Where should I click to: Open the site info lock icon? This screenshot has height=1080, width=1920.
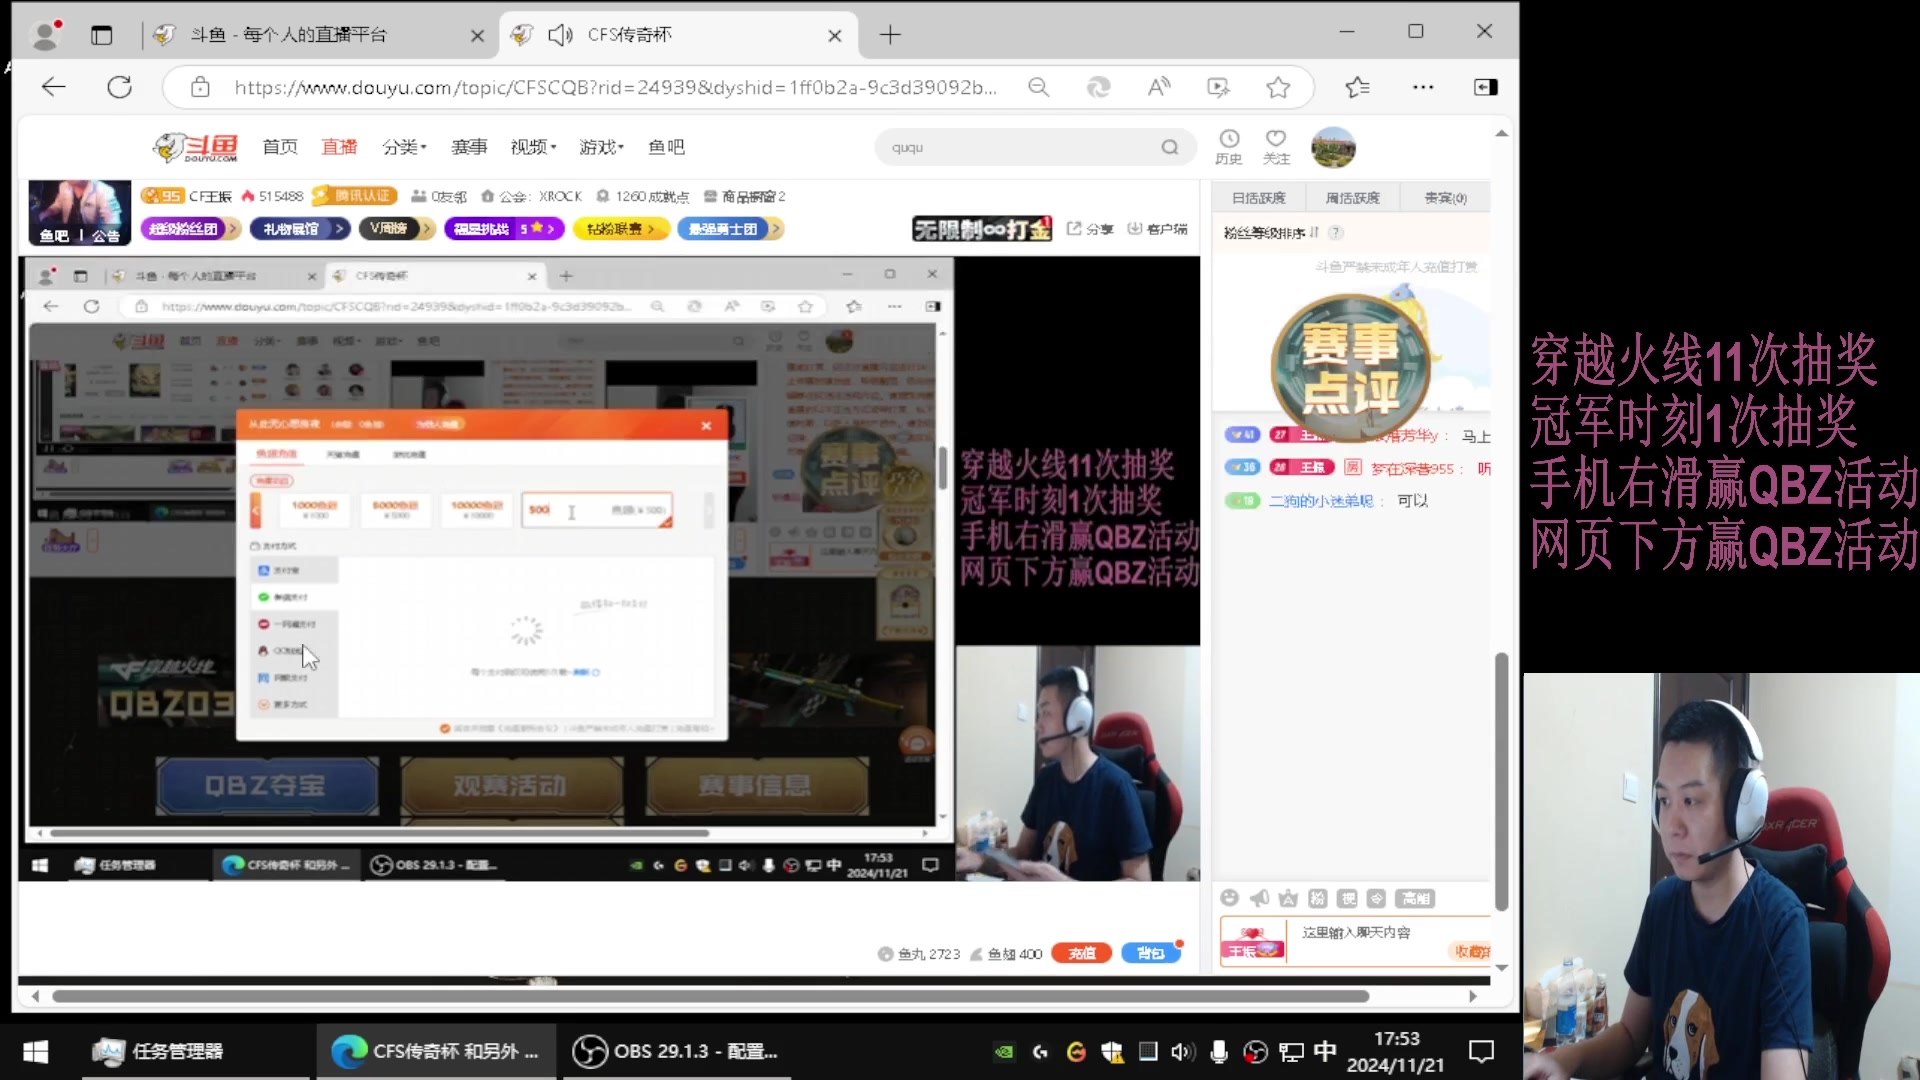pos(200,87)
